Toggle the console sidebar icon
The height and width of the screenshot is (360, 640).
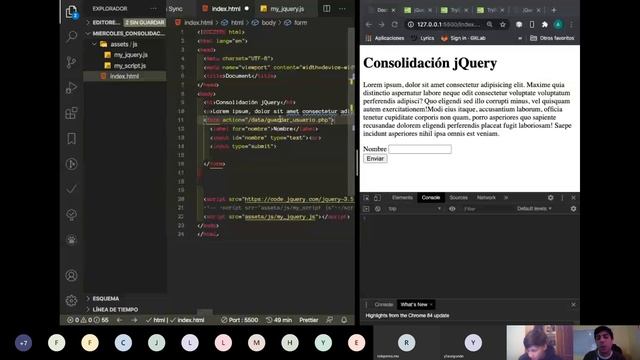366,209
